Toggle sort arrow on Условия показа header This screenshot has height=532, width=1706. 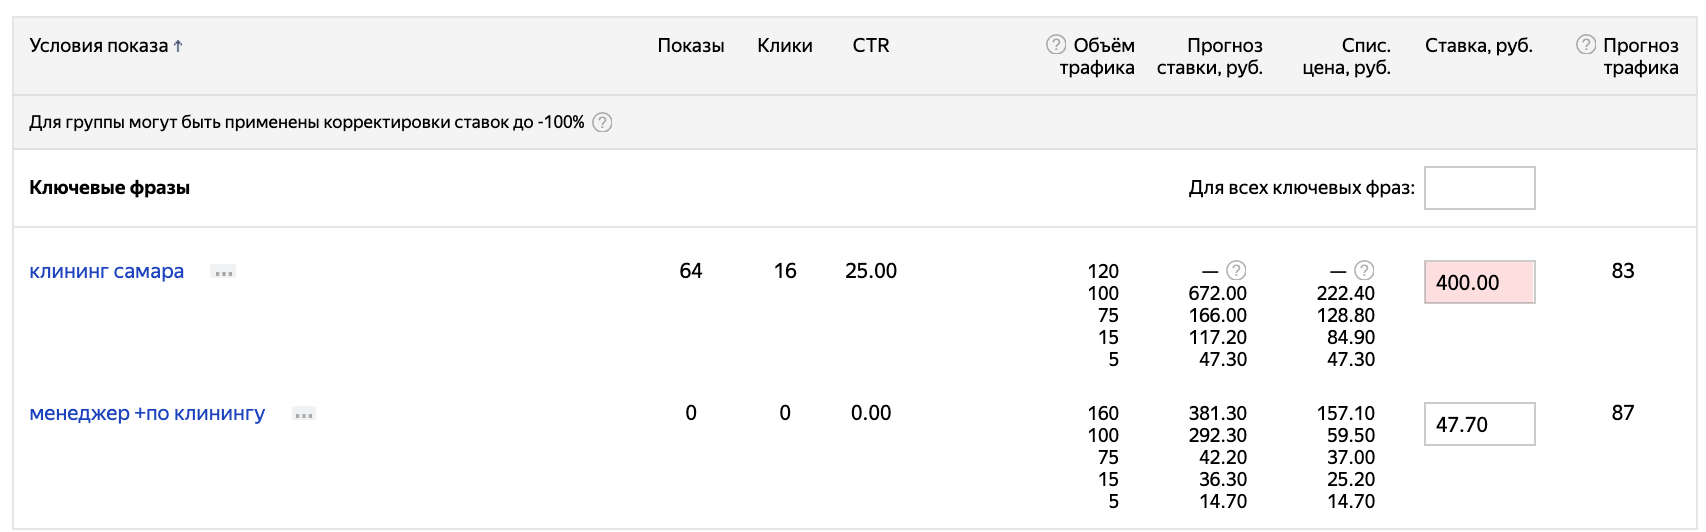(178, 46)
